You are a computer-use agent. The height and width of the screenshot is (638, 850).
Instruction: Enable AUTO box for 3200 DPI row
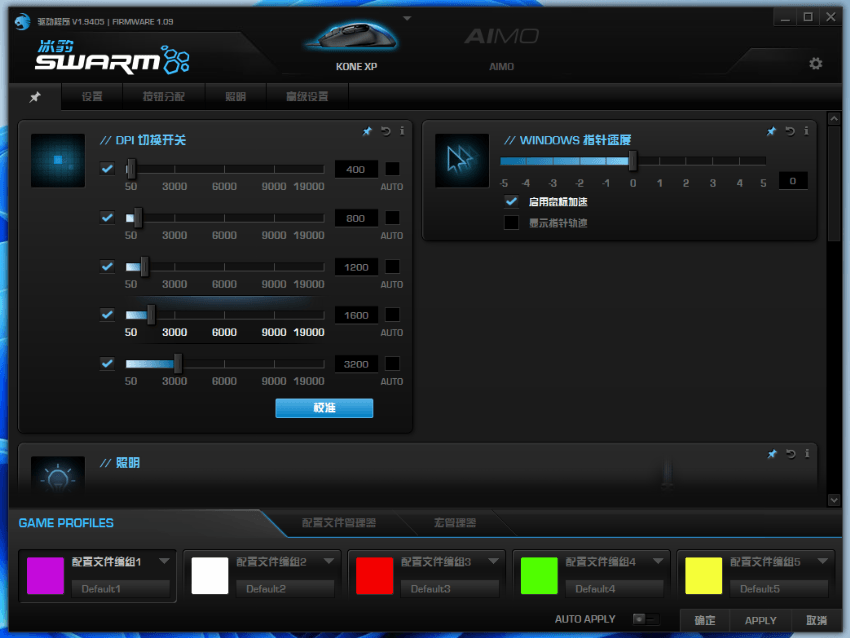click(392, 363)
